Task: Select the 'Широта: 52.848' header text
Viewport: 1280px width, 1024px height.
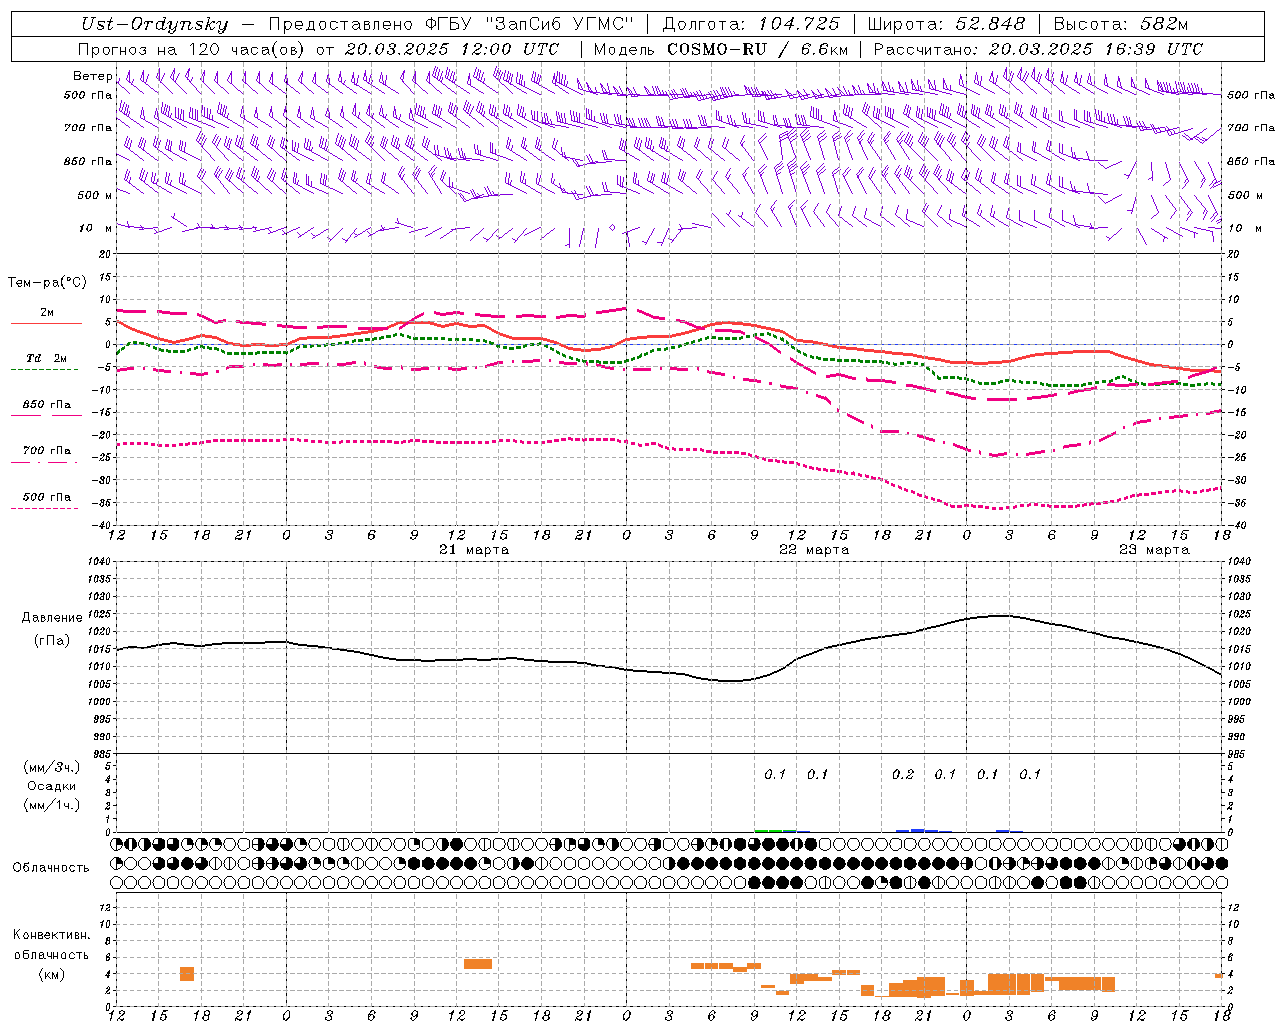Action: point(946,25)
